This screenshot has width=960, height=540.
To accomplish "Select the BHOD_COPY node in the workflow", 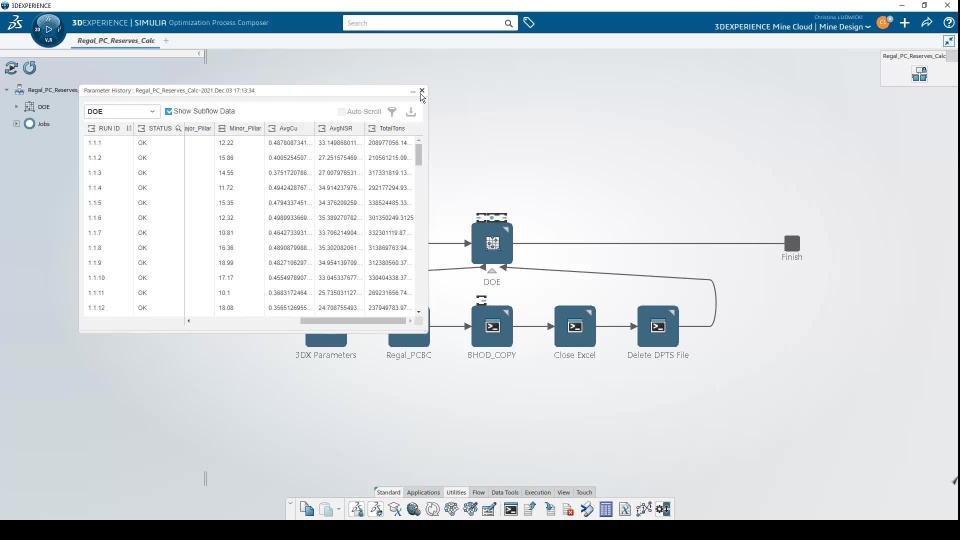I will point(492,326).
